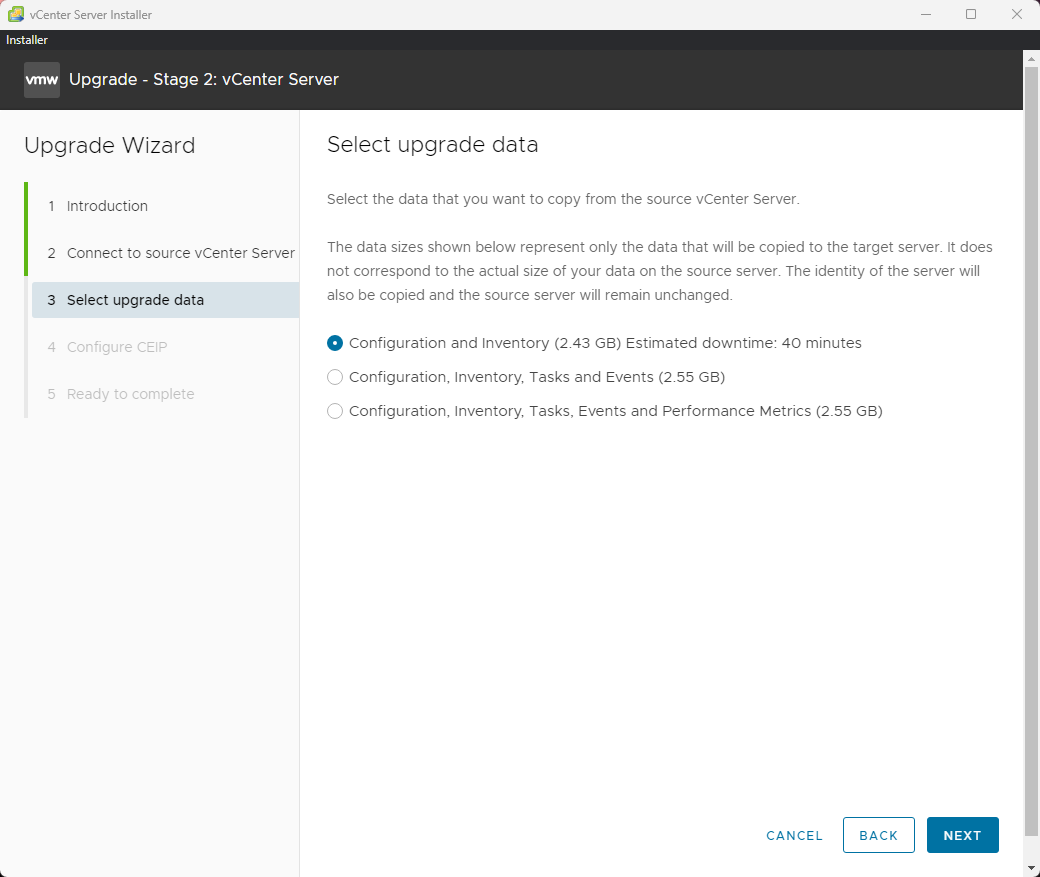Close the vCenter Server Installer window
This screenshot has height=877, width=1040.
click(1017, 15)
